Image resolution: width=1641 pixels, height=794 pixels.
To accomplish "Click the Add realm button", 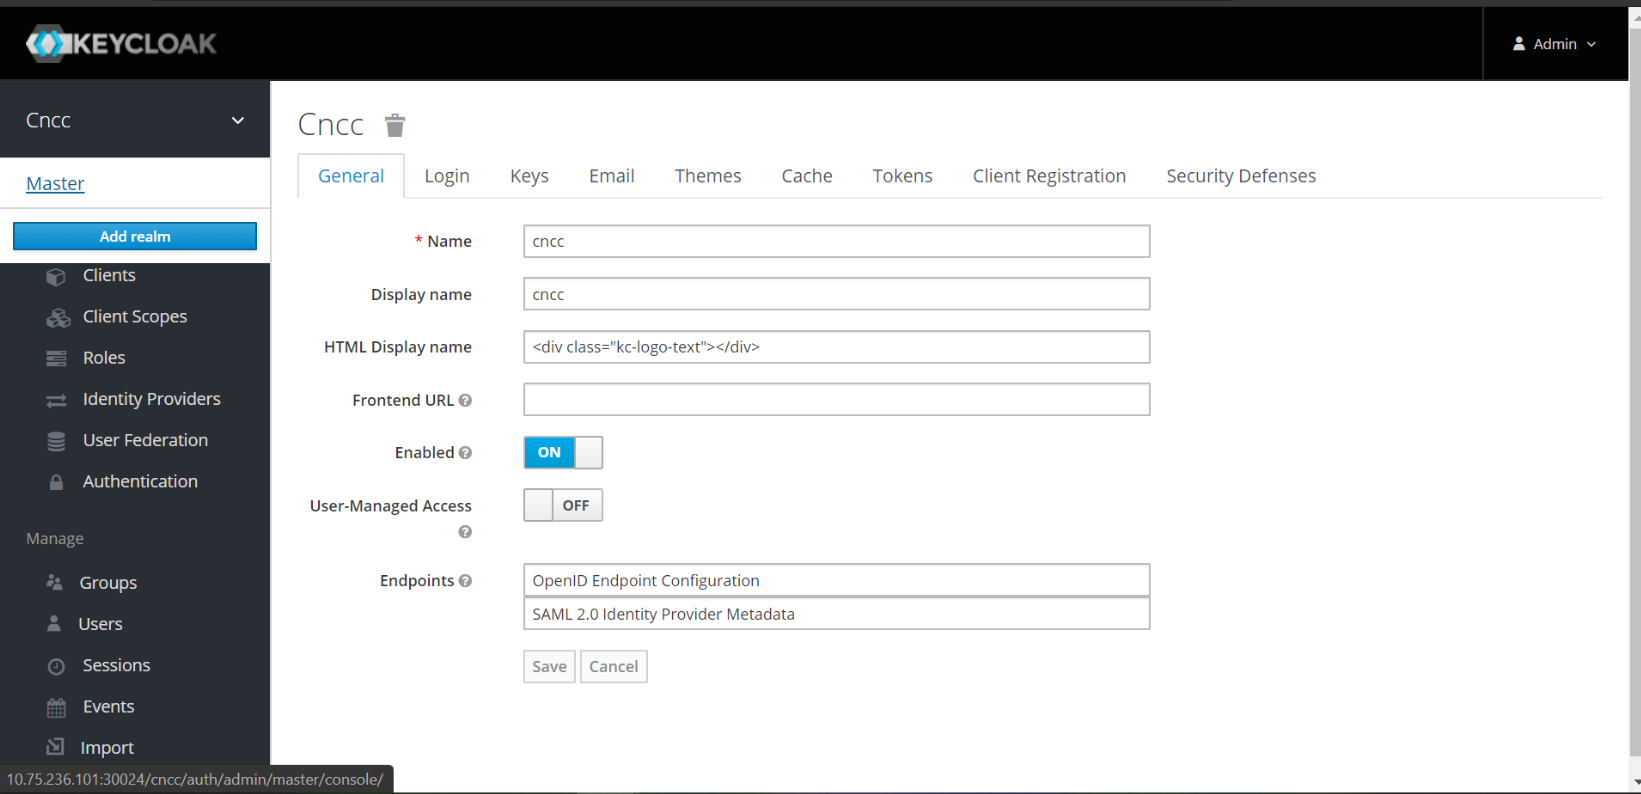I will click(x=135, y=236).
